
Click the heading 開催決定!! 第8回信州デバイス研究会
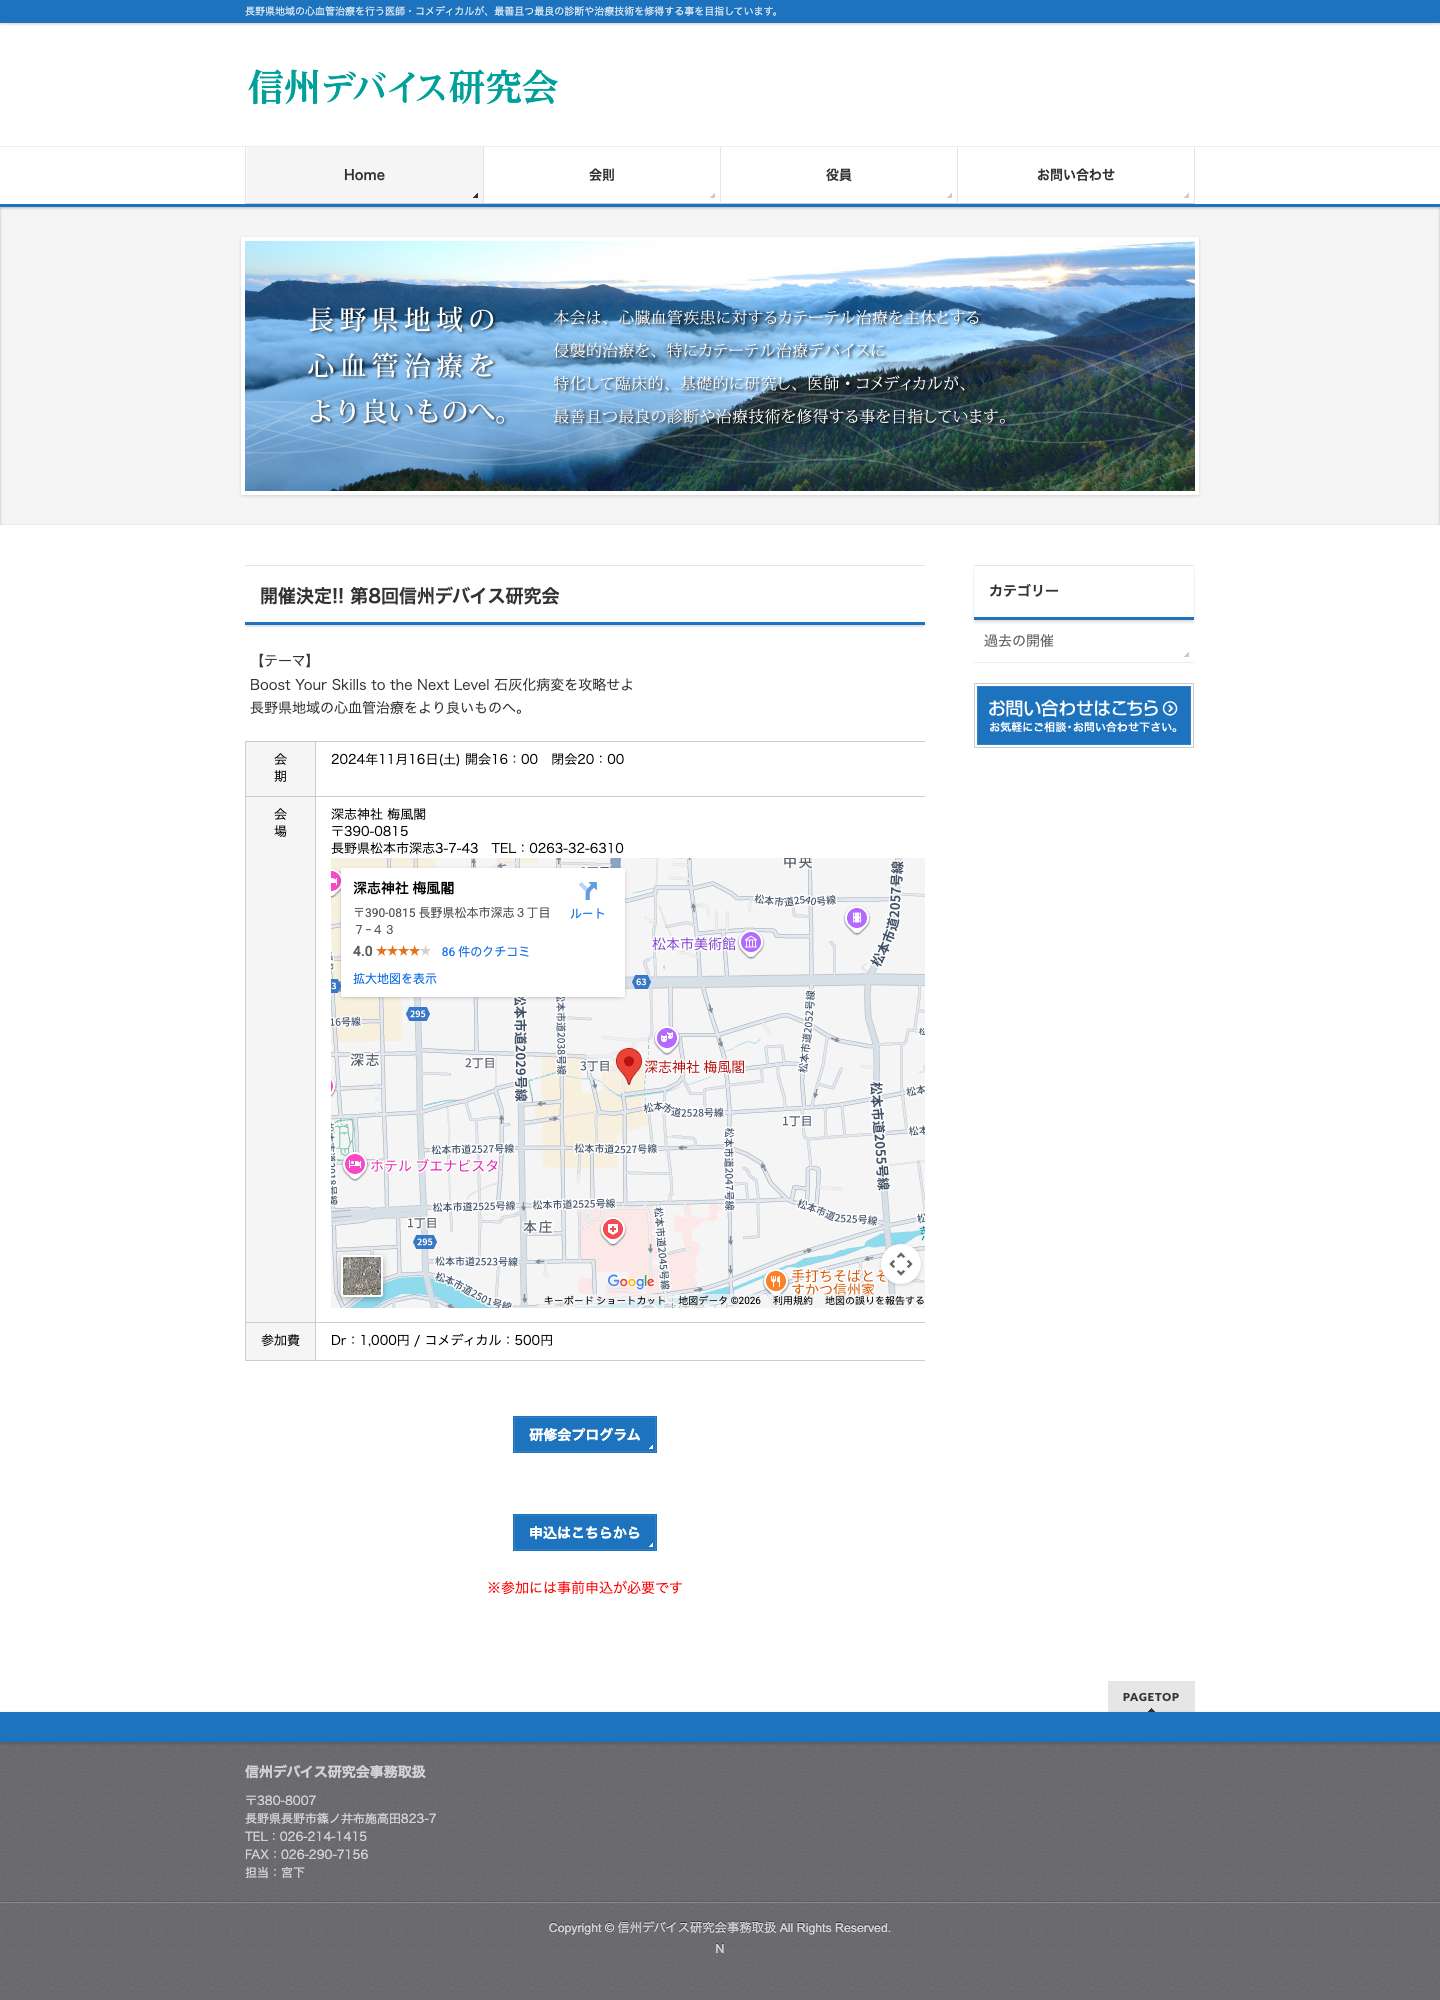pos(410,597)
